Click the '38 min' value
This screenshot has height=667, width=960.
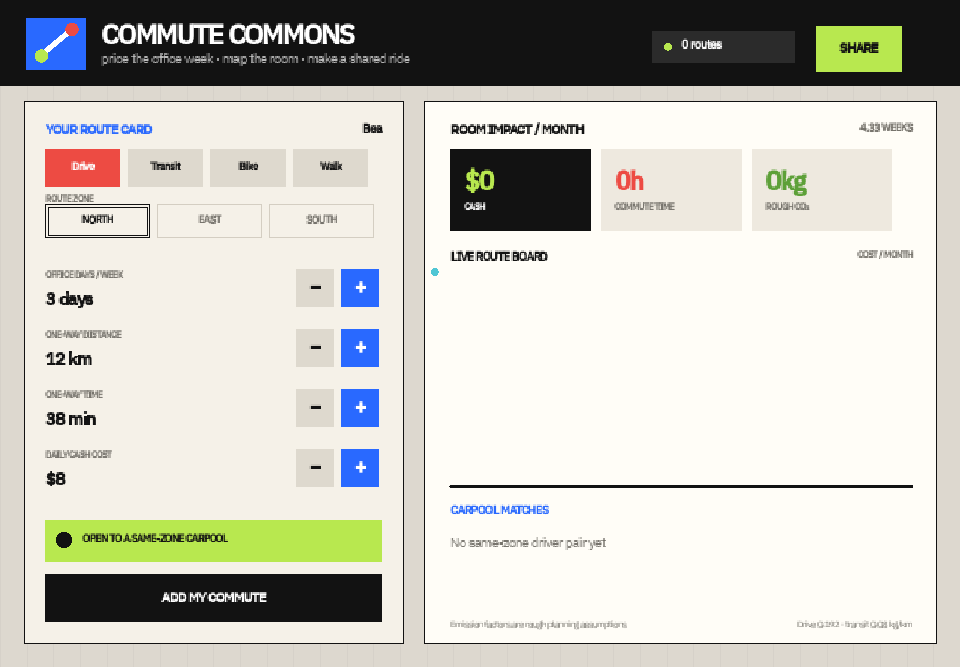pos(71,419)
